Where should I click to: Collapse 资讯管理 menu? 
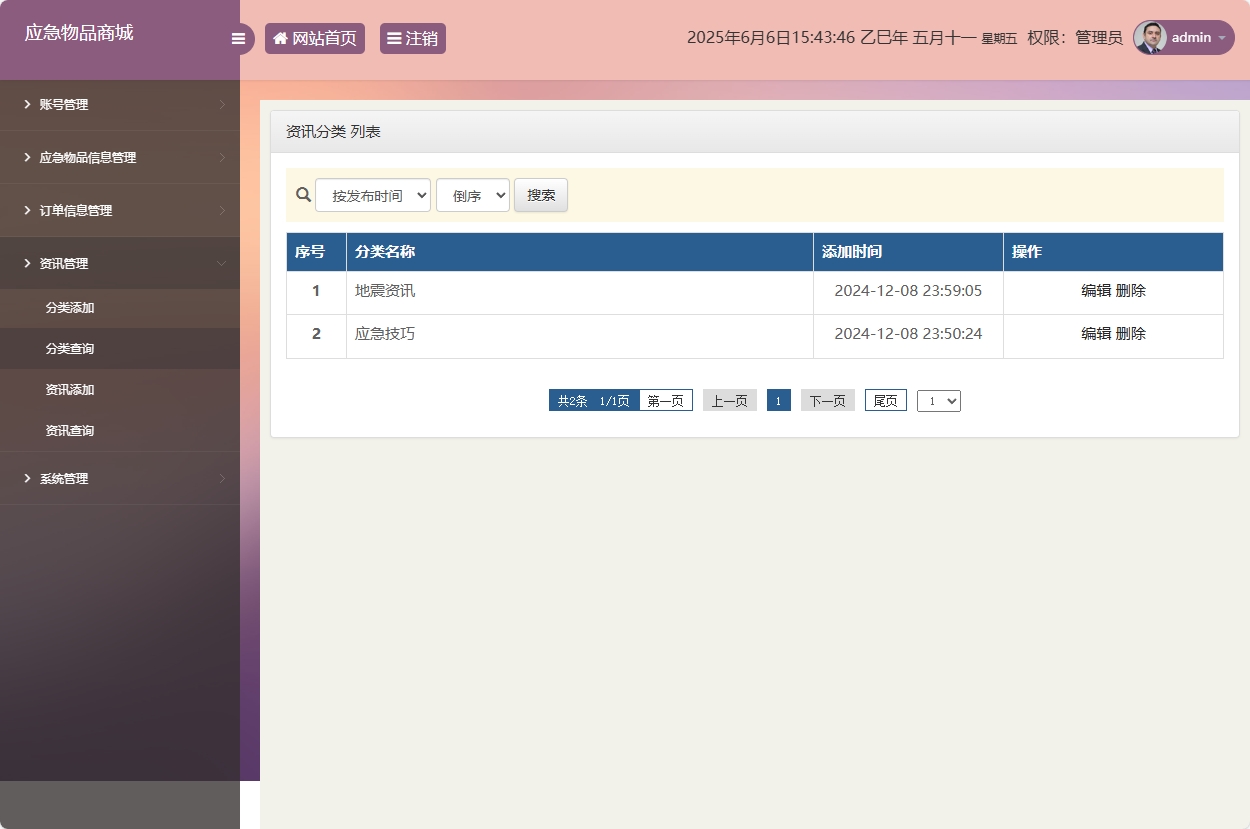(120, 263)
